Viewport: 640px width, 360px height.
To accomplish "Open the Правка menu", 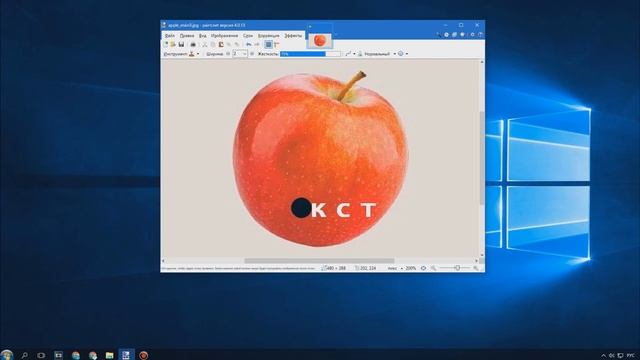I will tap(187, 36).
